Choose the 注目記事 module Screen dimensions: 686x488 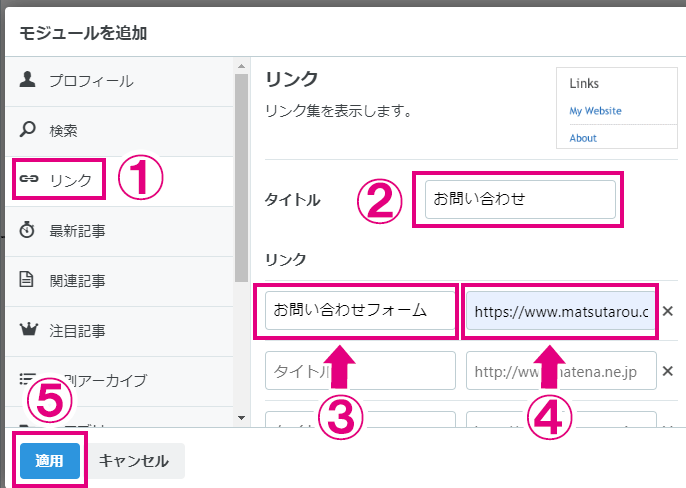point(119,331)
